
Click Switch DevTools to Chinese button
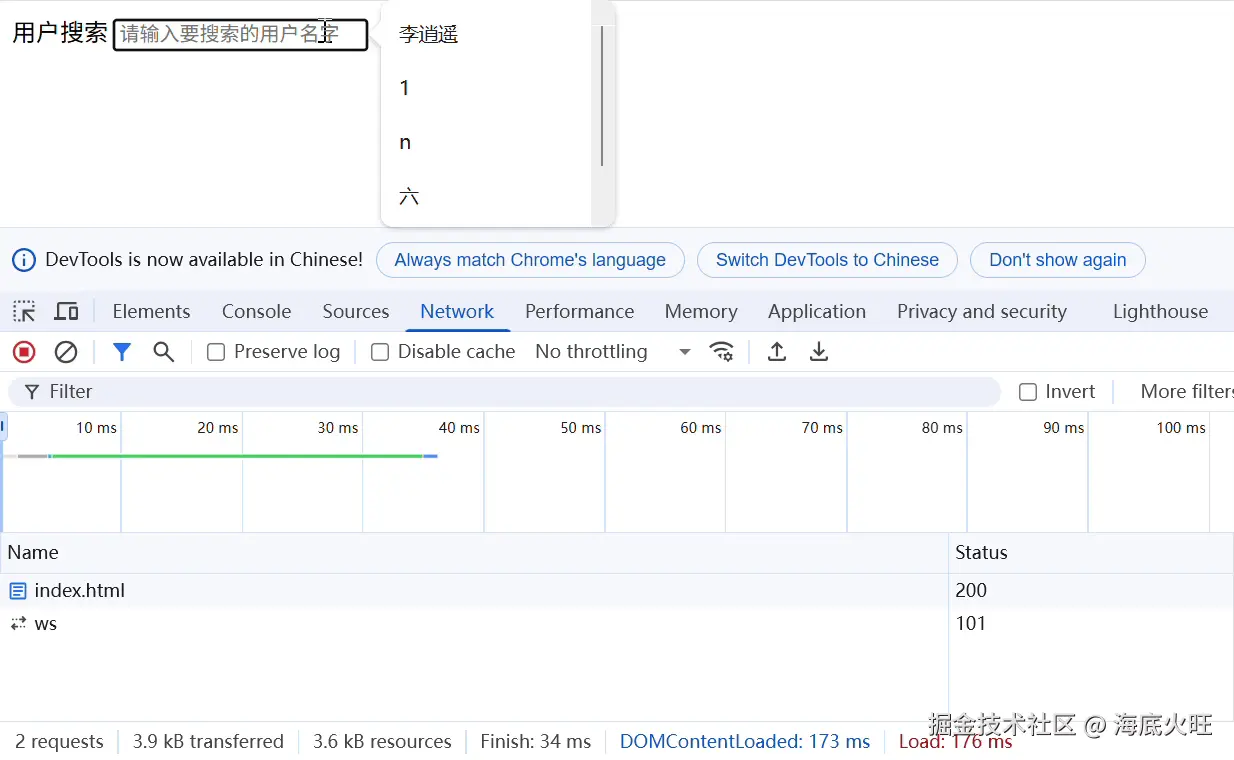point(827,260)
